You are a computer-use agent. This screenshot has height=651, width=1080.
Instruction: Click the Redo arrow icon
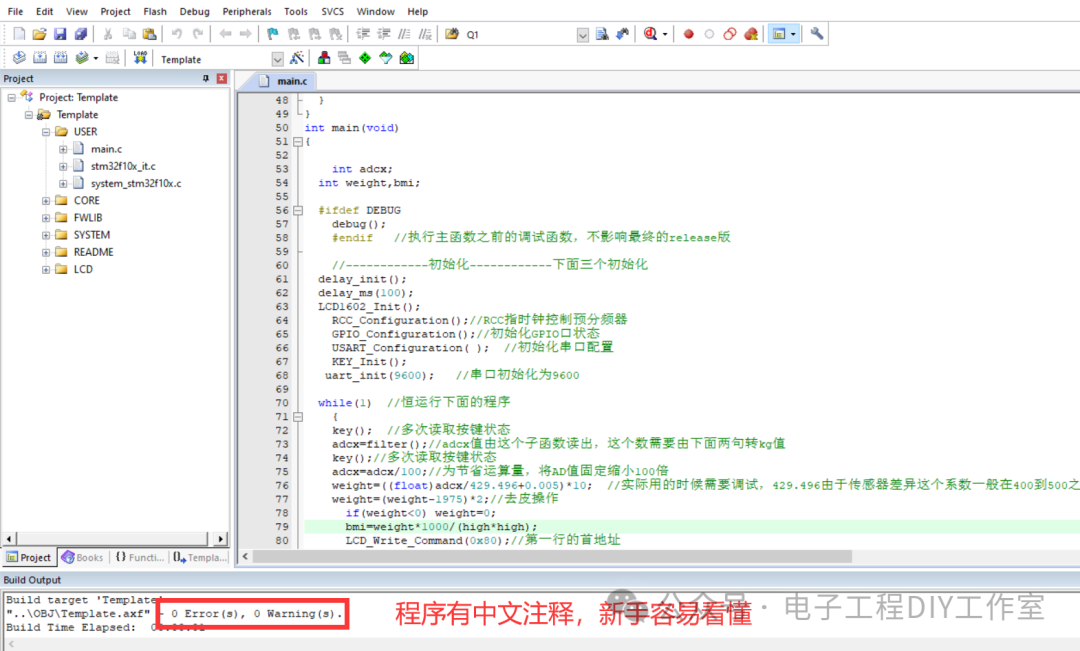(198, 34)
